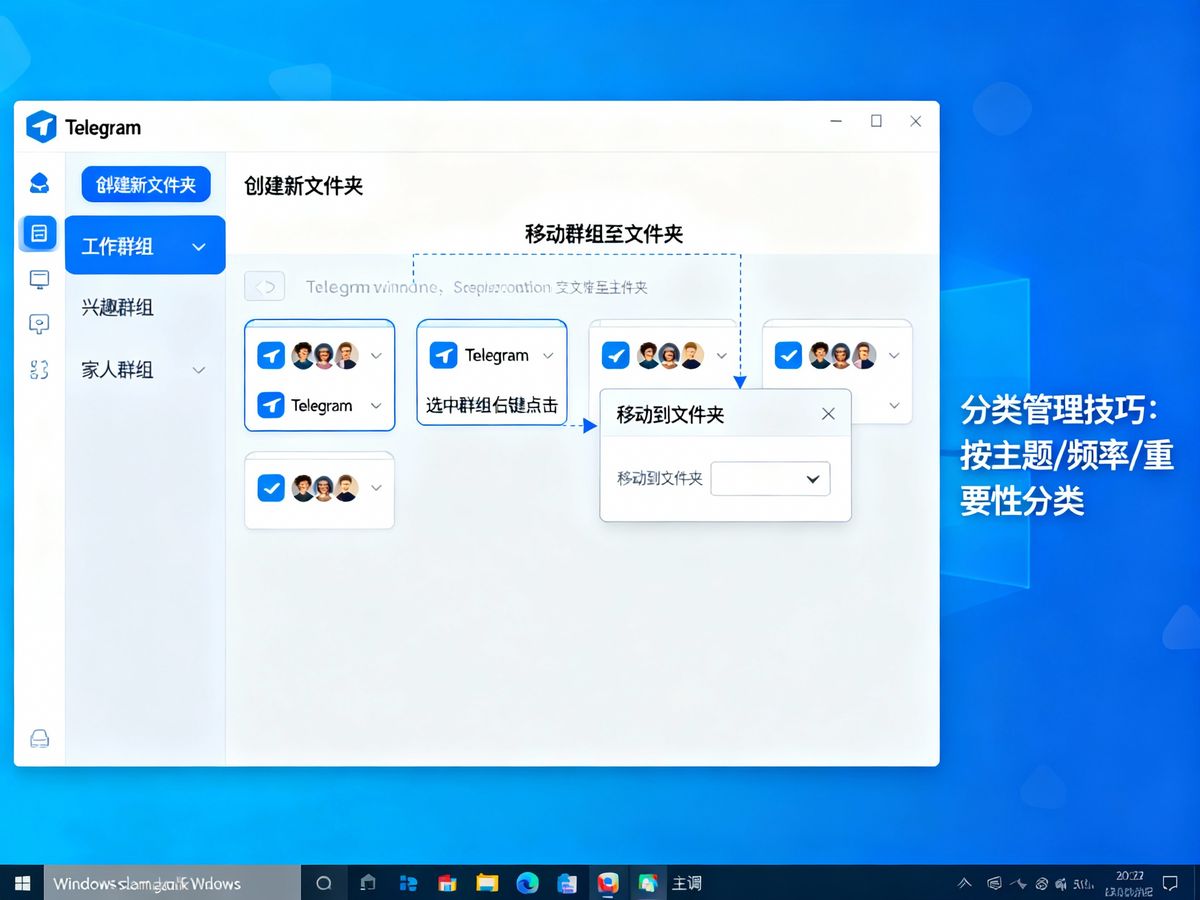Click the blue 创建新文件夹 button

(x=146, y=185)
